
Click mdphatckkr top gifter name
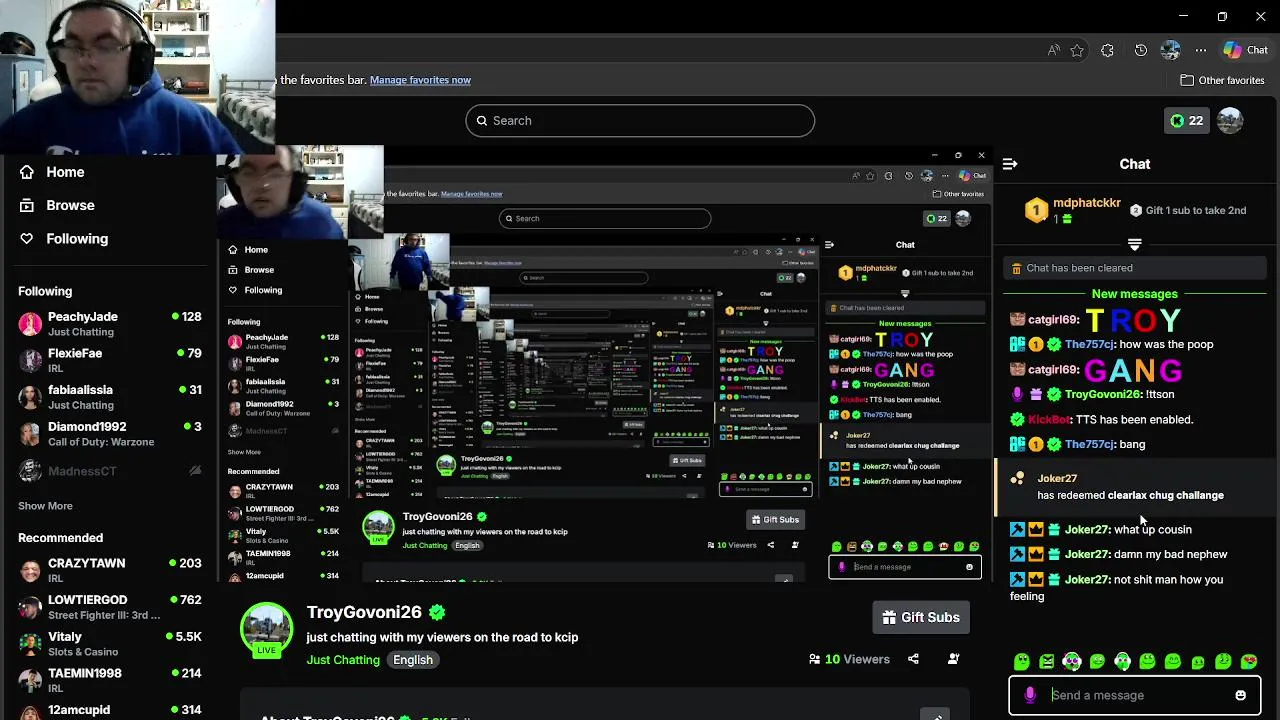1087,203
